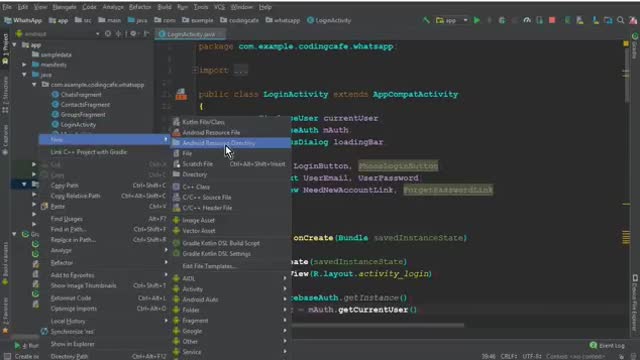Open the Refactor context submenu
This screenshot has height=360, width=640.
click(x=104, y=263)
